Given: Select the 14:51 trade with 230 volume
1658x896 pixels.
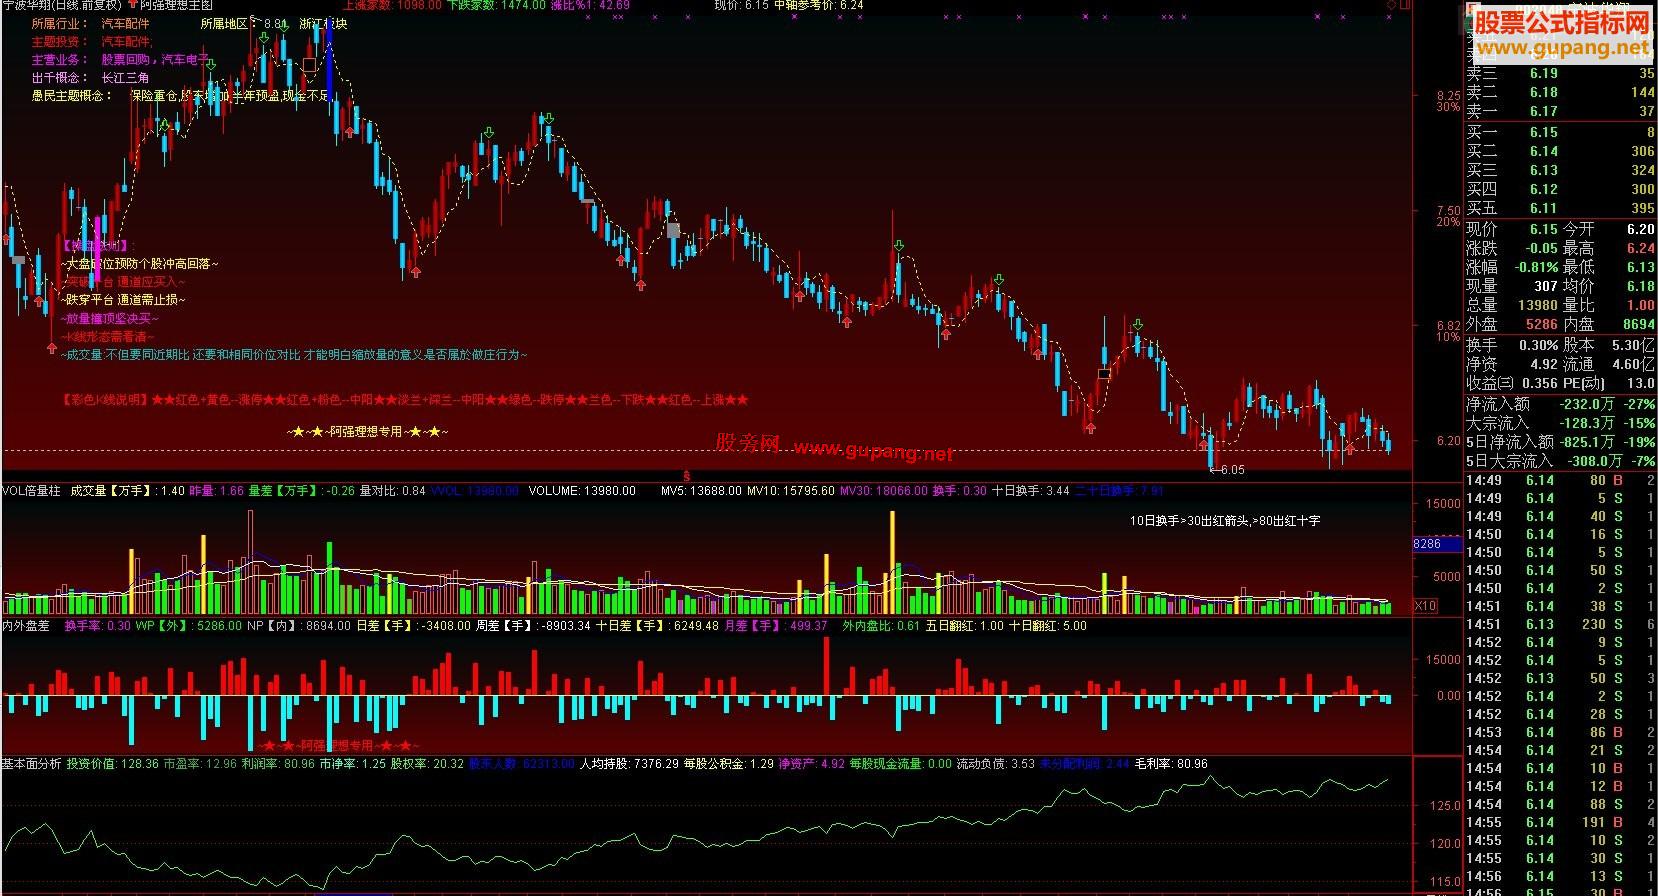Looking at the screenshot, I should [x=1560, y=624].
